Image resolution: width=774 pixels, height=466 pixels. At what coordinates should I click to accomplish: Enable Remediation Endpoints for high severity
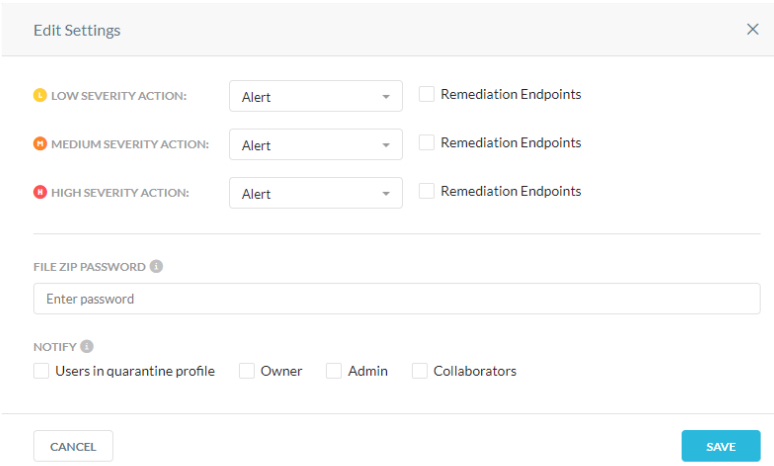426,191
